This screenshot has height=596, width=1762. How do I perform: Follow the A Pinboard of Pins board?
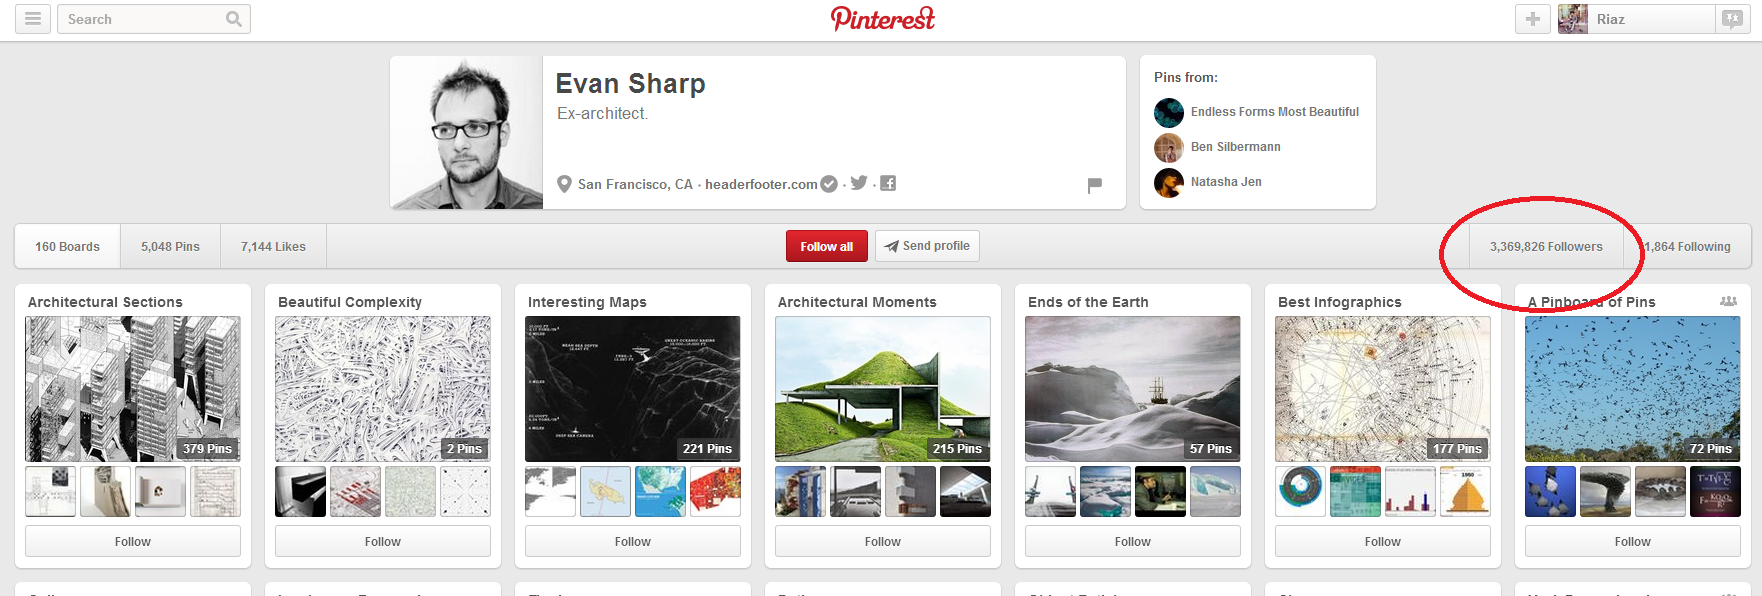tap(1633, 542)
